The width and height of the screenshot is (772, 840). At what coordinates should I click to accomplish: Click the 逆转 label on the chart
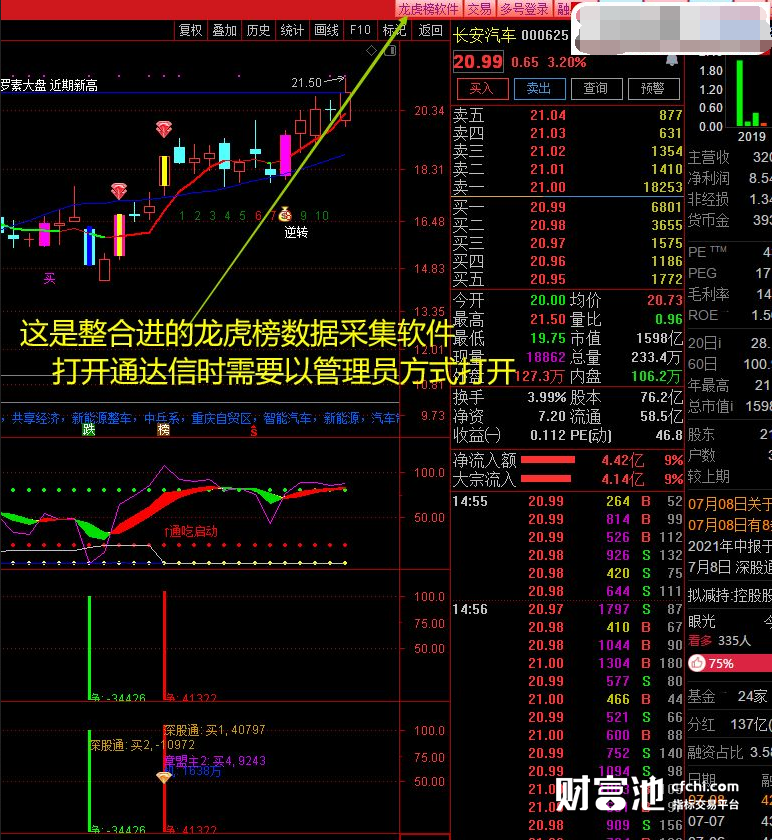pyautogui.click(x=296, y=232)
